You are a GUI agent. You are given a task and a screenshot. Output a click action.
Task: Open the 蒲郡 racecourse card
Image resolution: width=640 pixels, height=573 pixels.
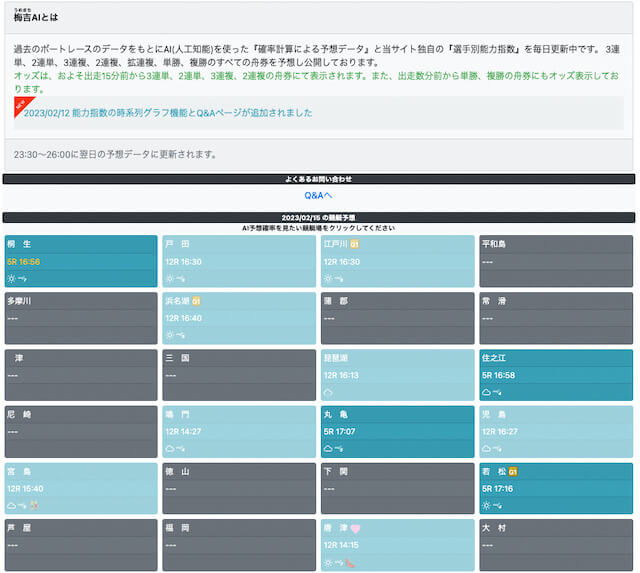(x=398, y=318)
